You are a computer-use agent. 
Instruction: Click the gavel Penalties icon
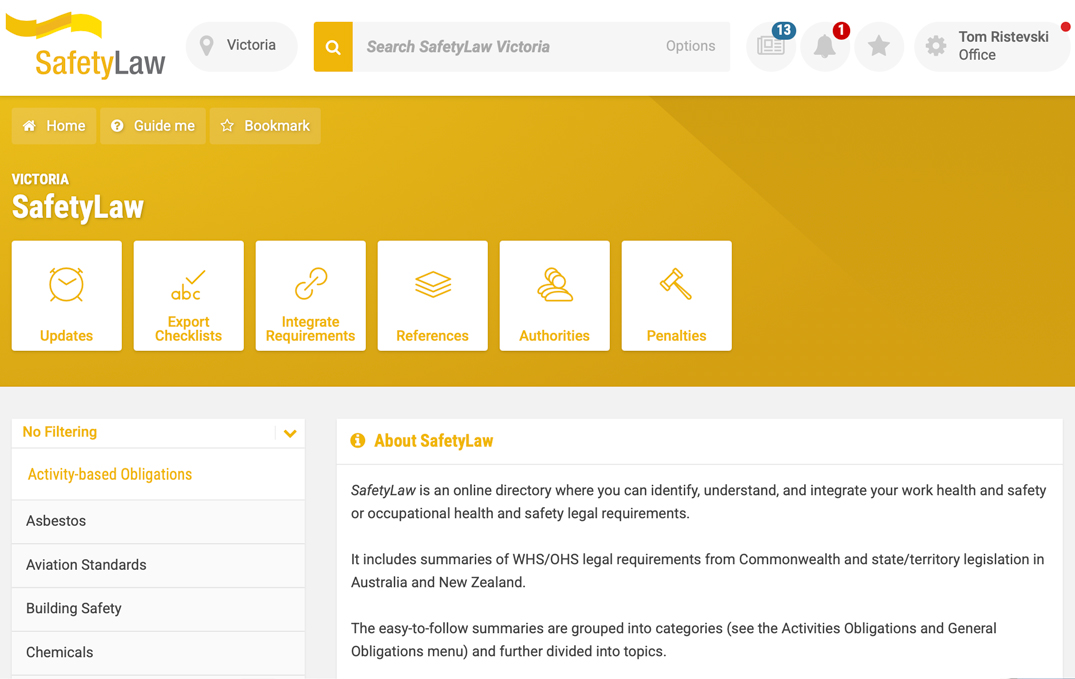point(676,283)
